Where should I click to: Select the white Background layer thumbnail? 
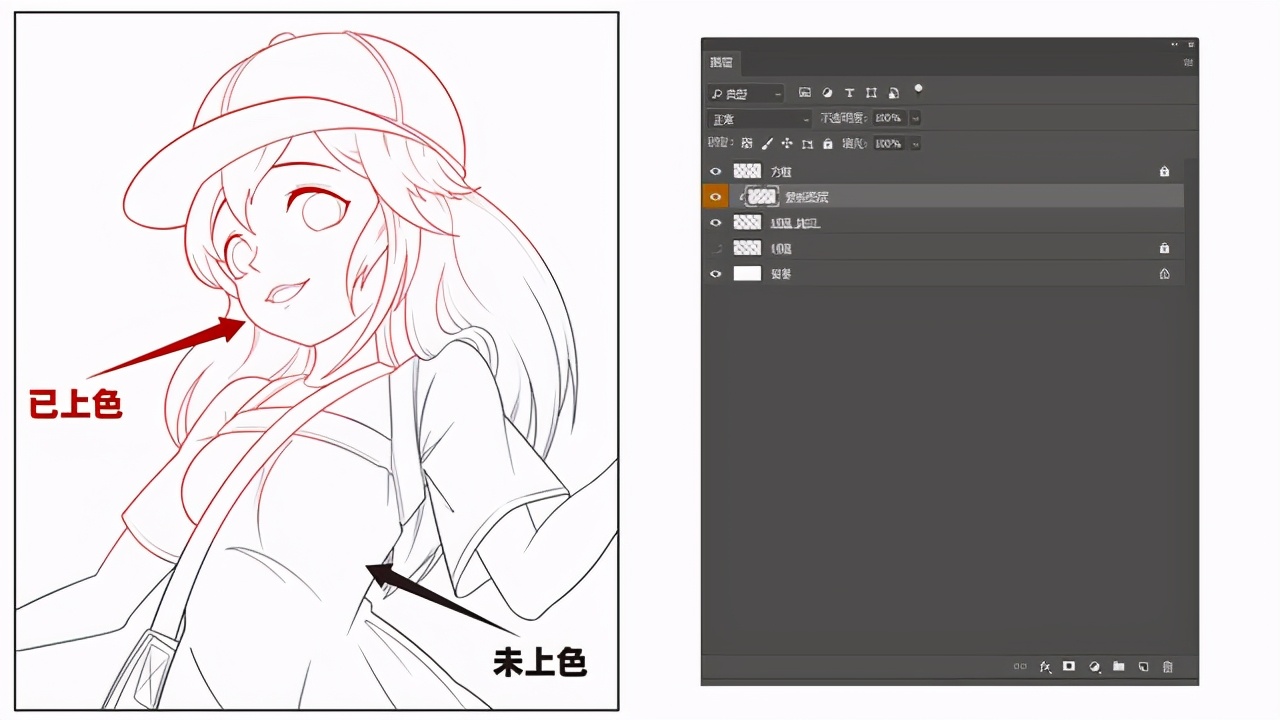point(747,274)
